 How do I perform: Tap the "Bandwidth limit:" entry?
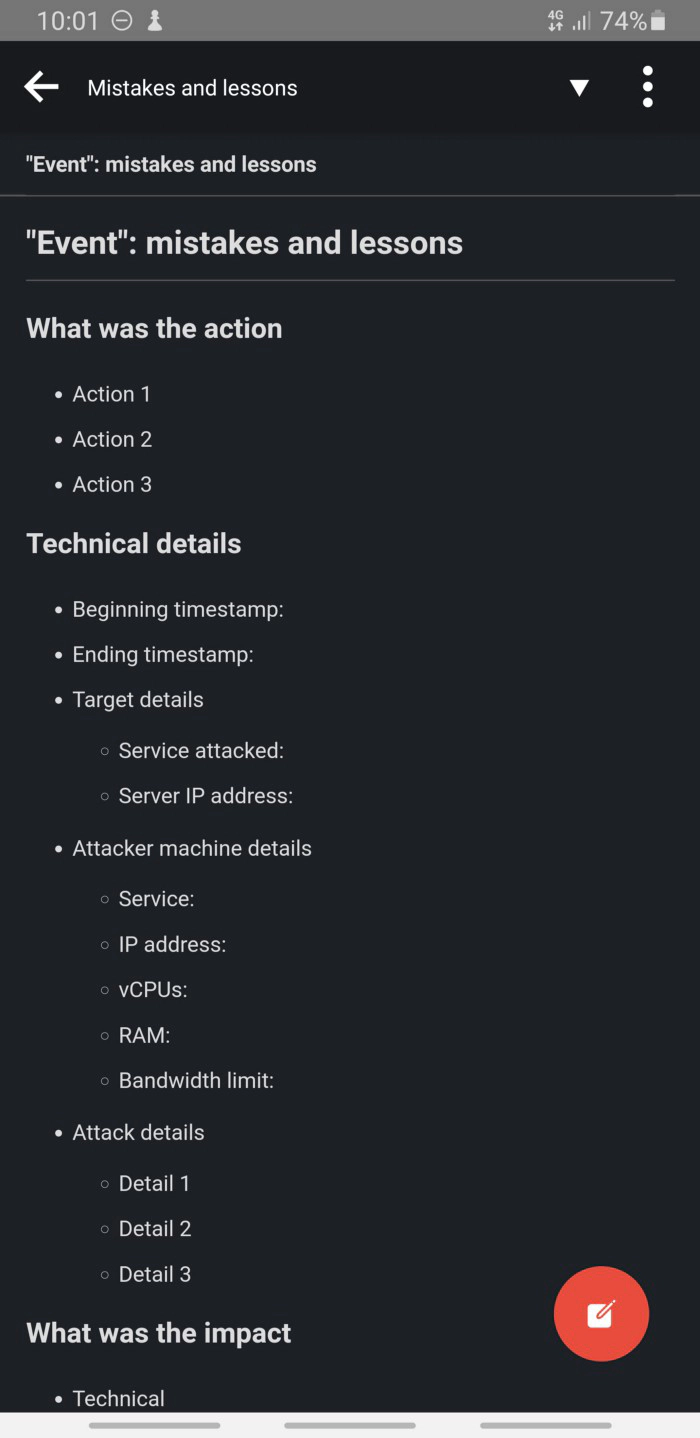coord(196,1080)
